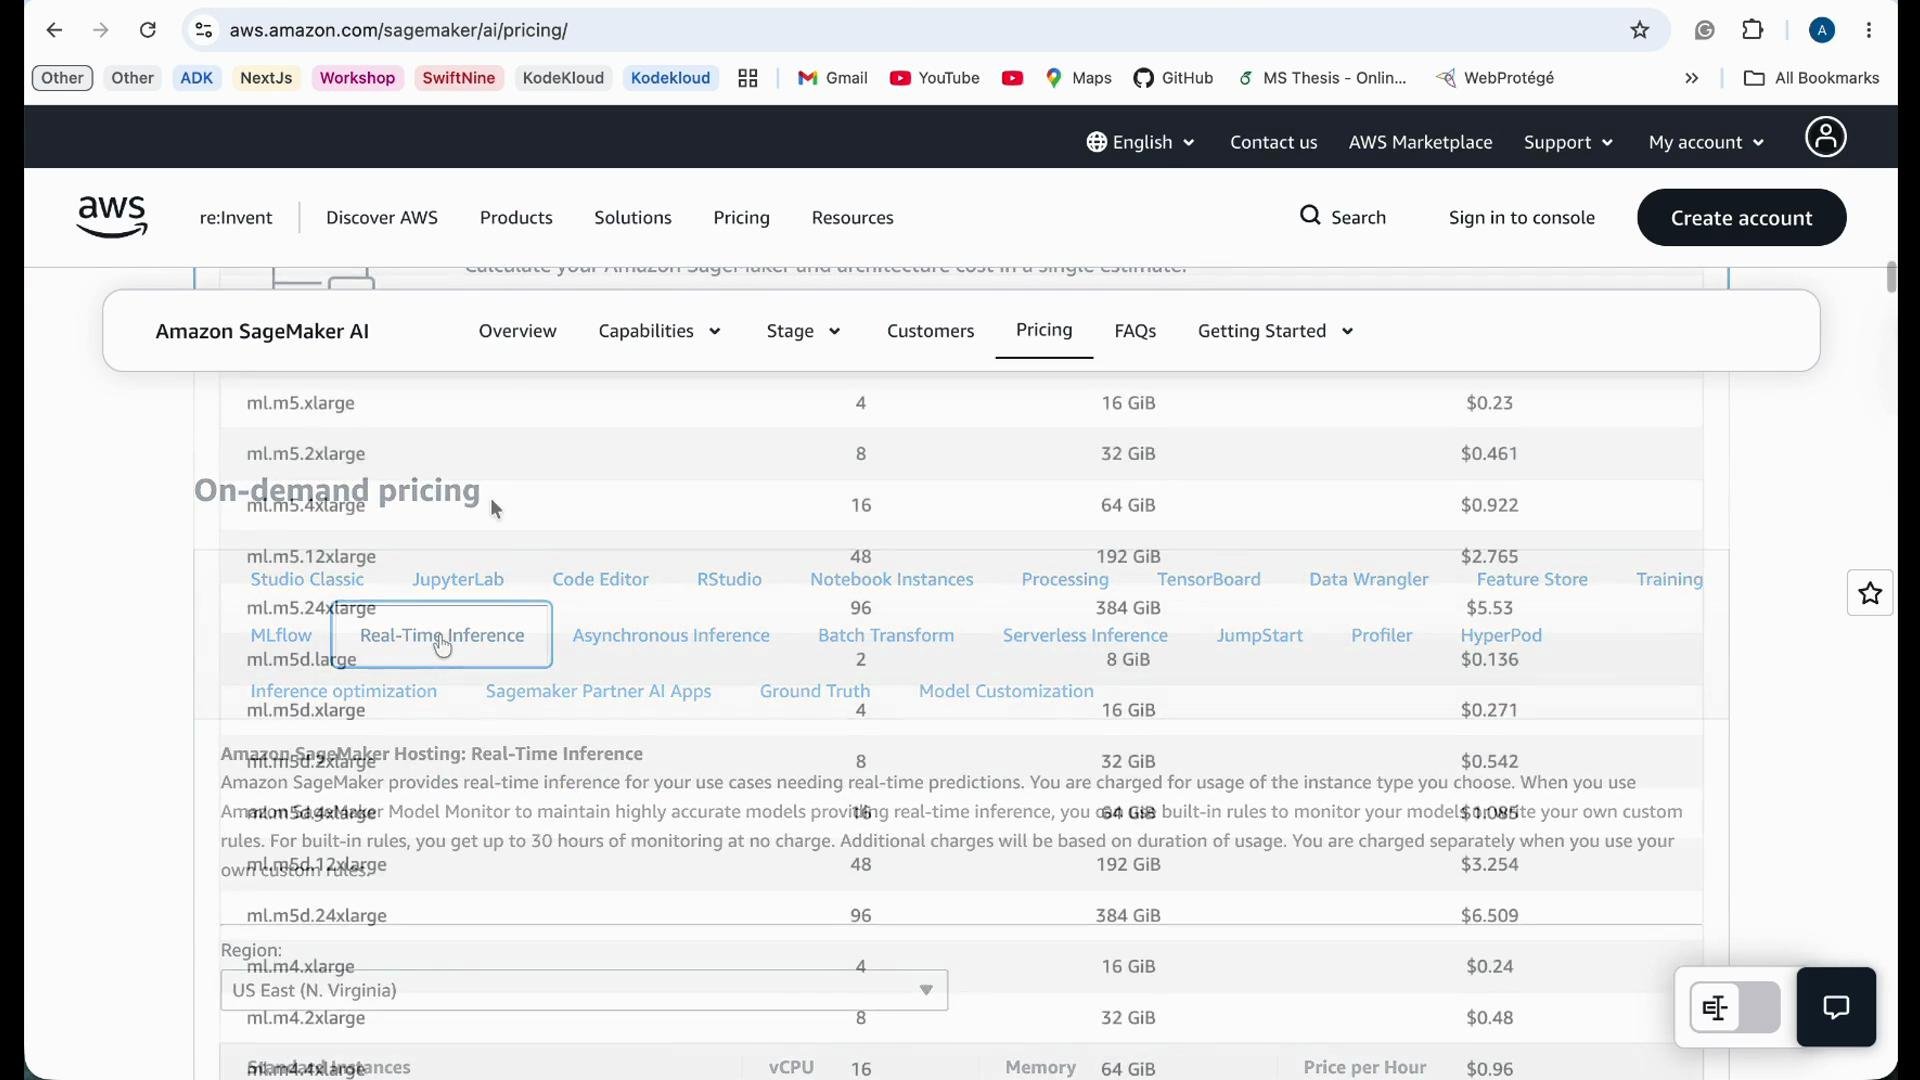
Task: Open the WebProtégé bookmark
Action: tap(1497, 79)
